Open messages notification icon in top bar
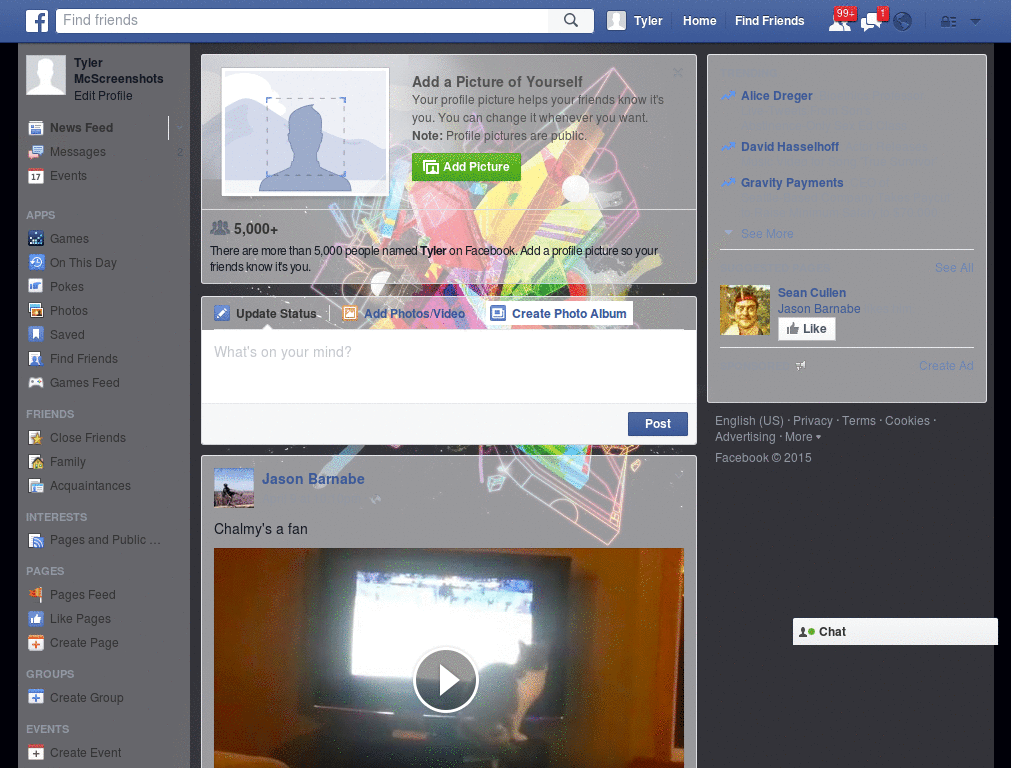The width and height of the screenshot is (1024, 768). point(872,22)
